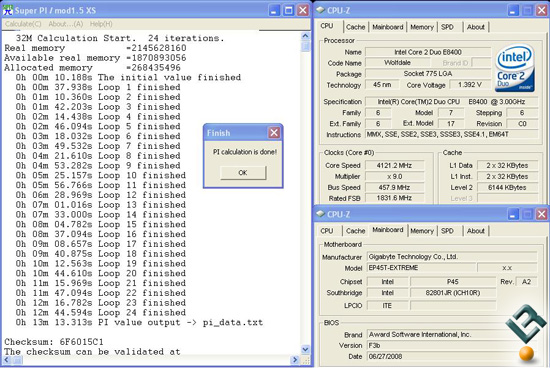Click the Multiplier value 'x 9.0'
The height and width of the screenshot is (368, 550).
395,176
